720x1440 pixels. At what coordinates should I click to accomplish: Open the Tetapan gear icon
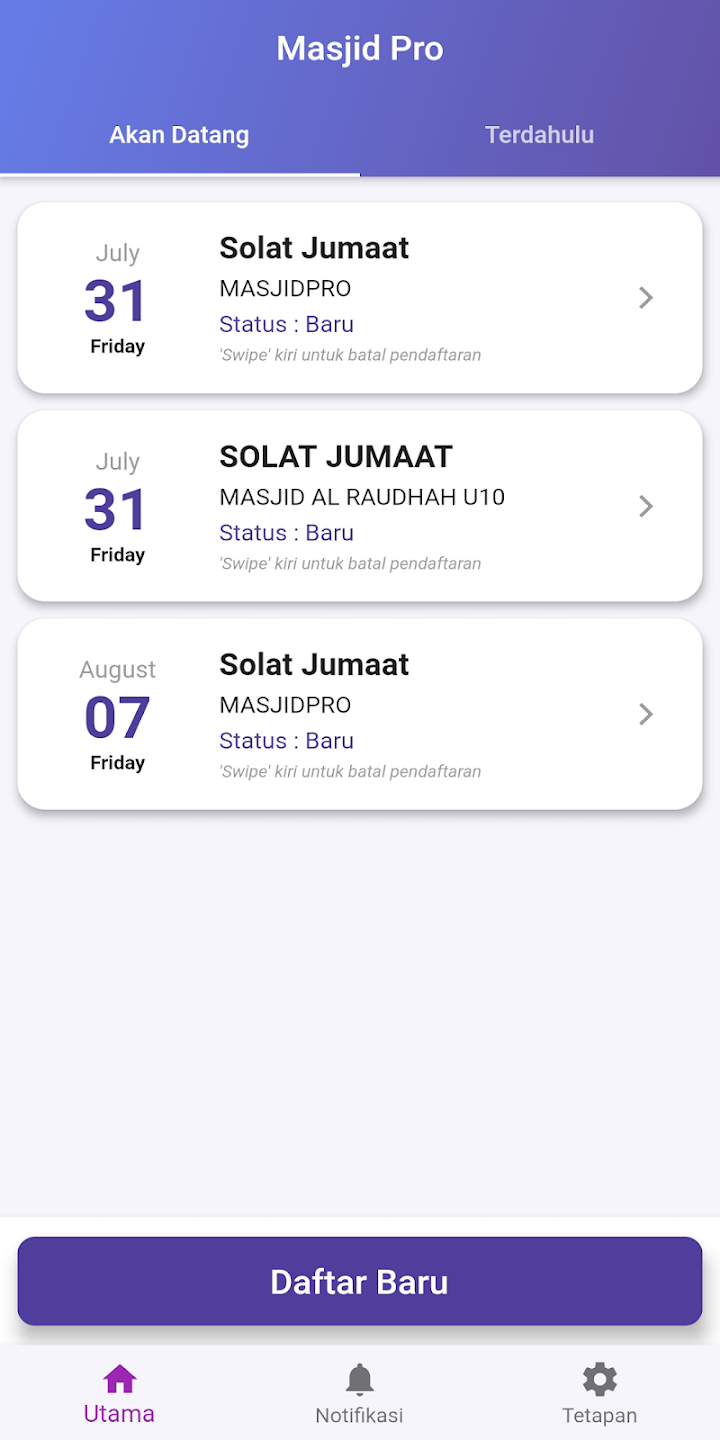pyautogui.click(x=599, y=1380)
